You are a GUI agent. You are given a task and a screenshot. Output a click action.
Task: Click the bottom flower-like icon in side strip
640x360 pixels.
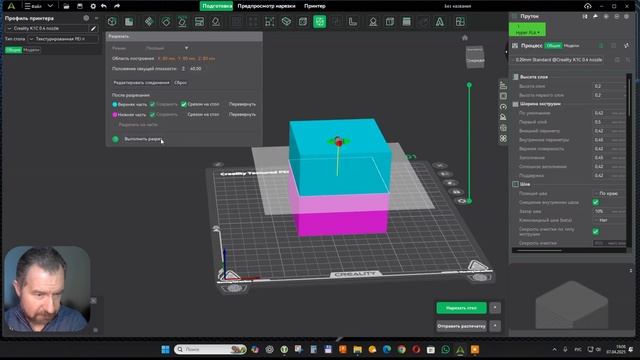pyautogui.click(x=503, y=139)
